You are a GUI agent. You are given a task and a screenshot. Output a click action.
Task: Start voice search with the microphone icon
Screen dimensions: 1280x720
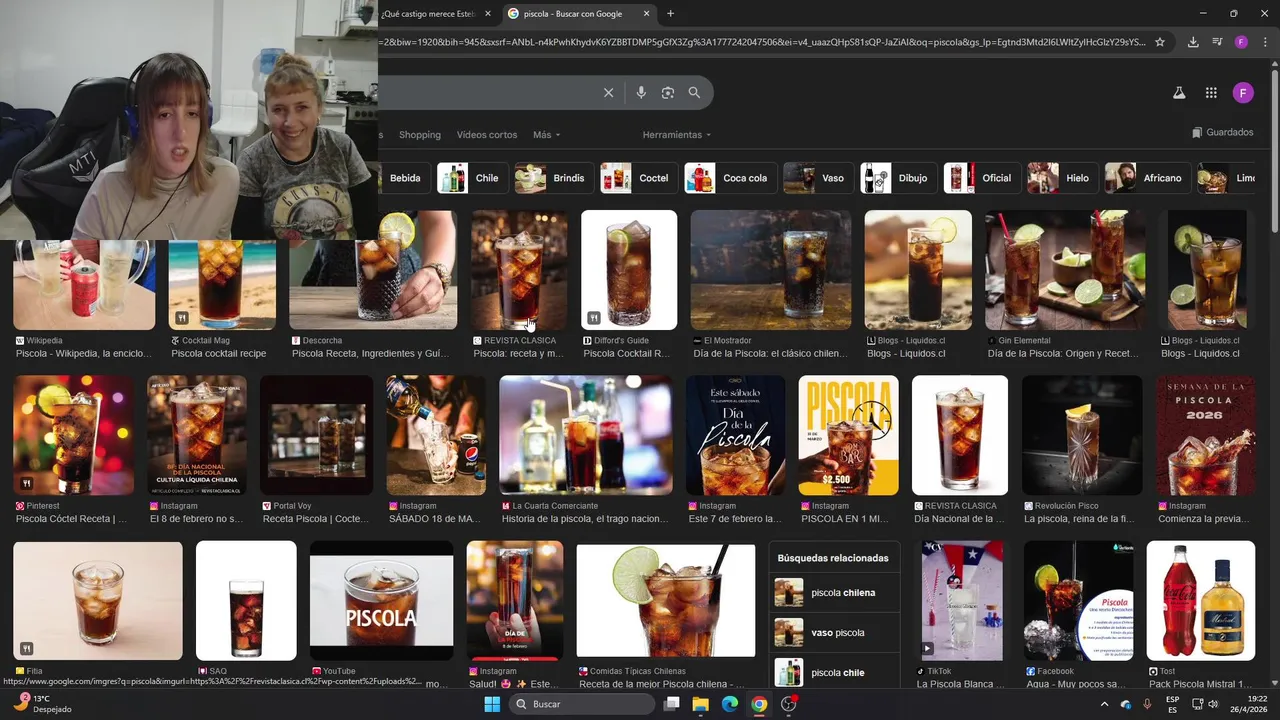pos(641,93)
